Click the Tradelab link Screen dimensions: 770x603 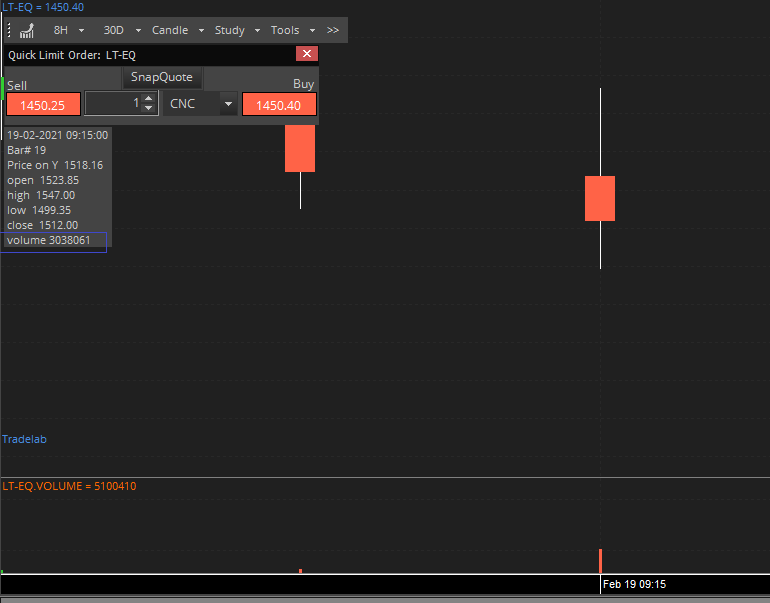[x=25, y=439]
